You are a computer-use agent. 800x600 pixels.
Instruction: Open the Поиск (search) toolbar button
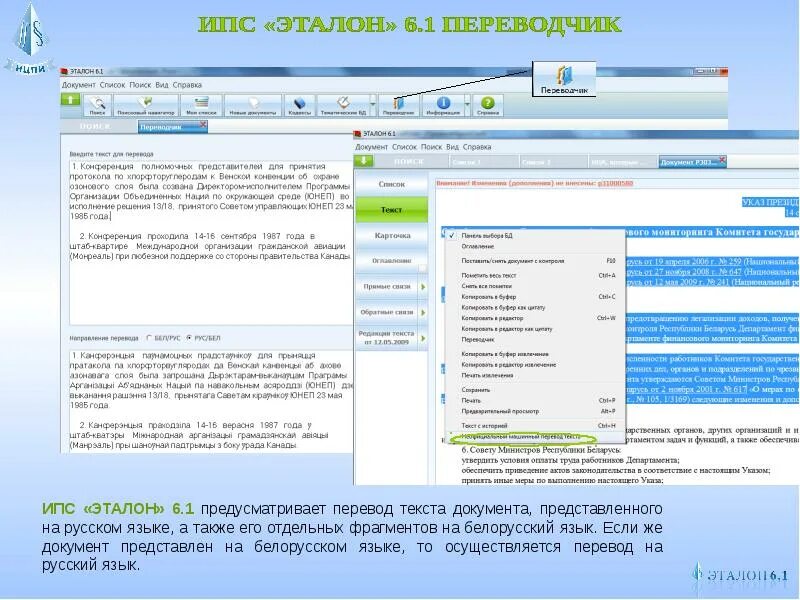click(97, 105)
